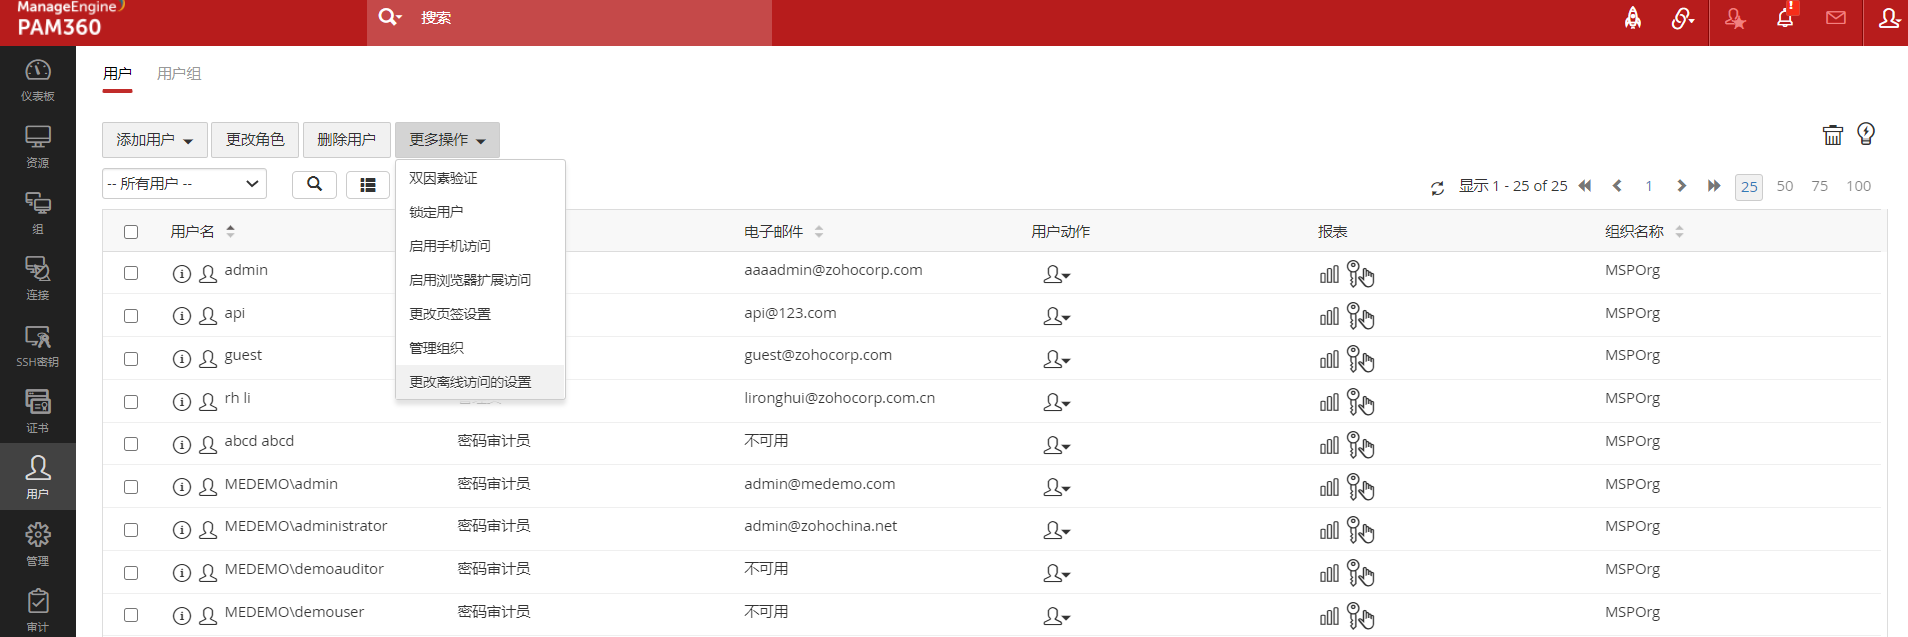Open bar chart report for abcd abcd
Viewport: 1908px width, 637px height.
[x=1329, y=445]
